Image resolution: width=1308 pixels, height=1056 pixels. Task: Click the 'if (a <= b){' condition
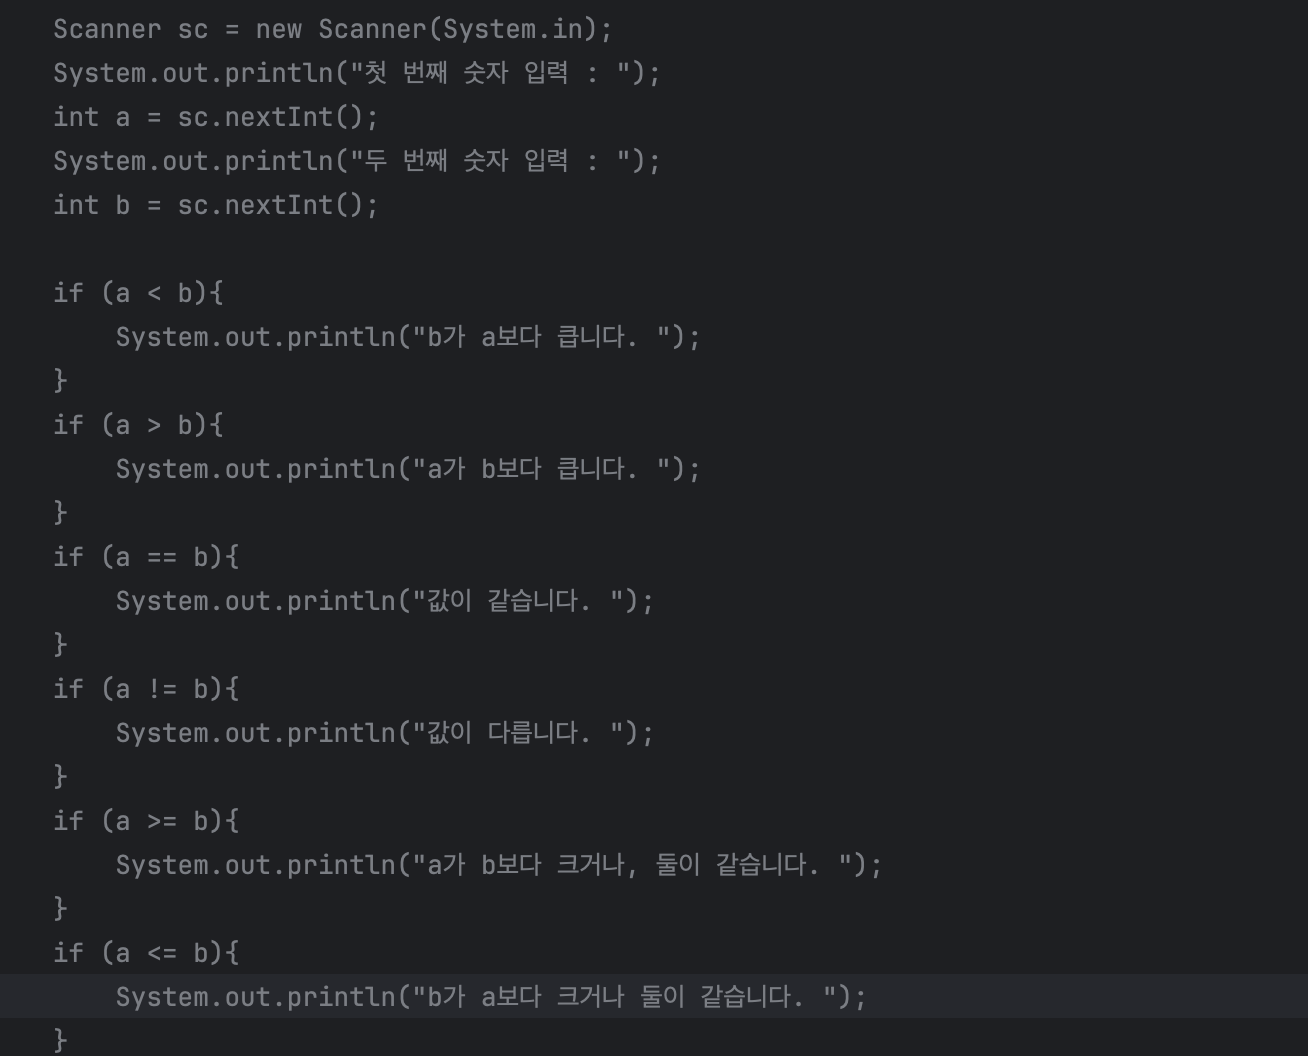[x=146, y=953]
